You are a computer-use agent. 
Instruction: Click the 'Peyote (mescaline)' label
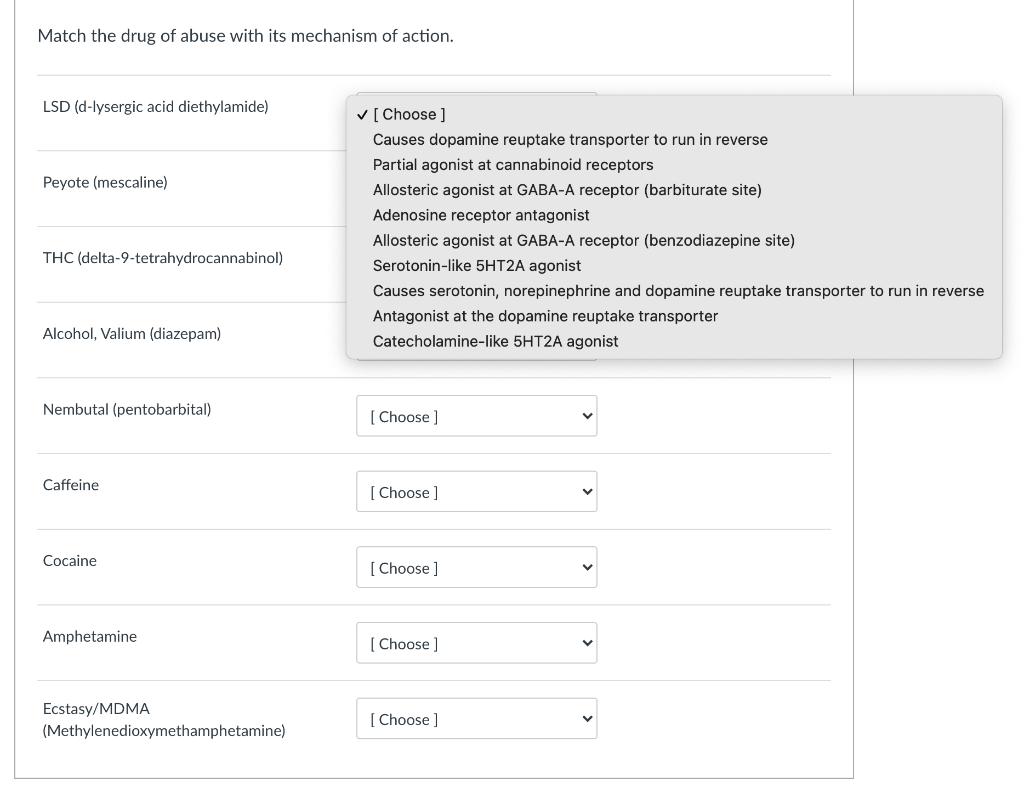click(x=105, y=182)
